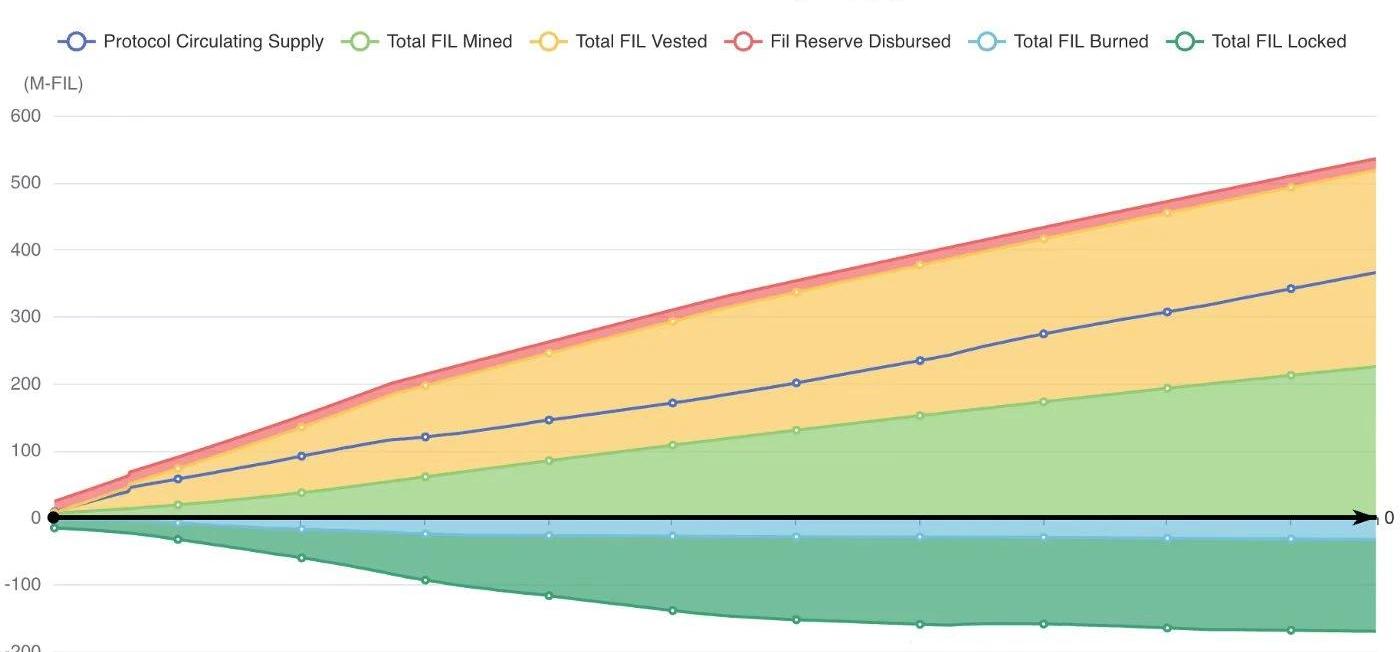The width and height of the screenshot is (1400, 652).
Task: Click the rightmost Total FIL Locked data point
Action: [1291, 630]
